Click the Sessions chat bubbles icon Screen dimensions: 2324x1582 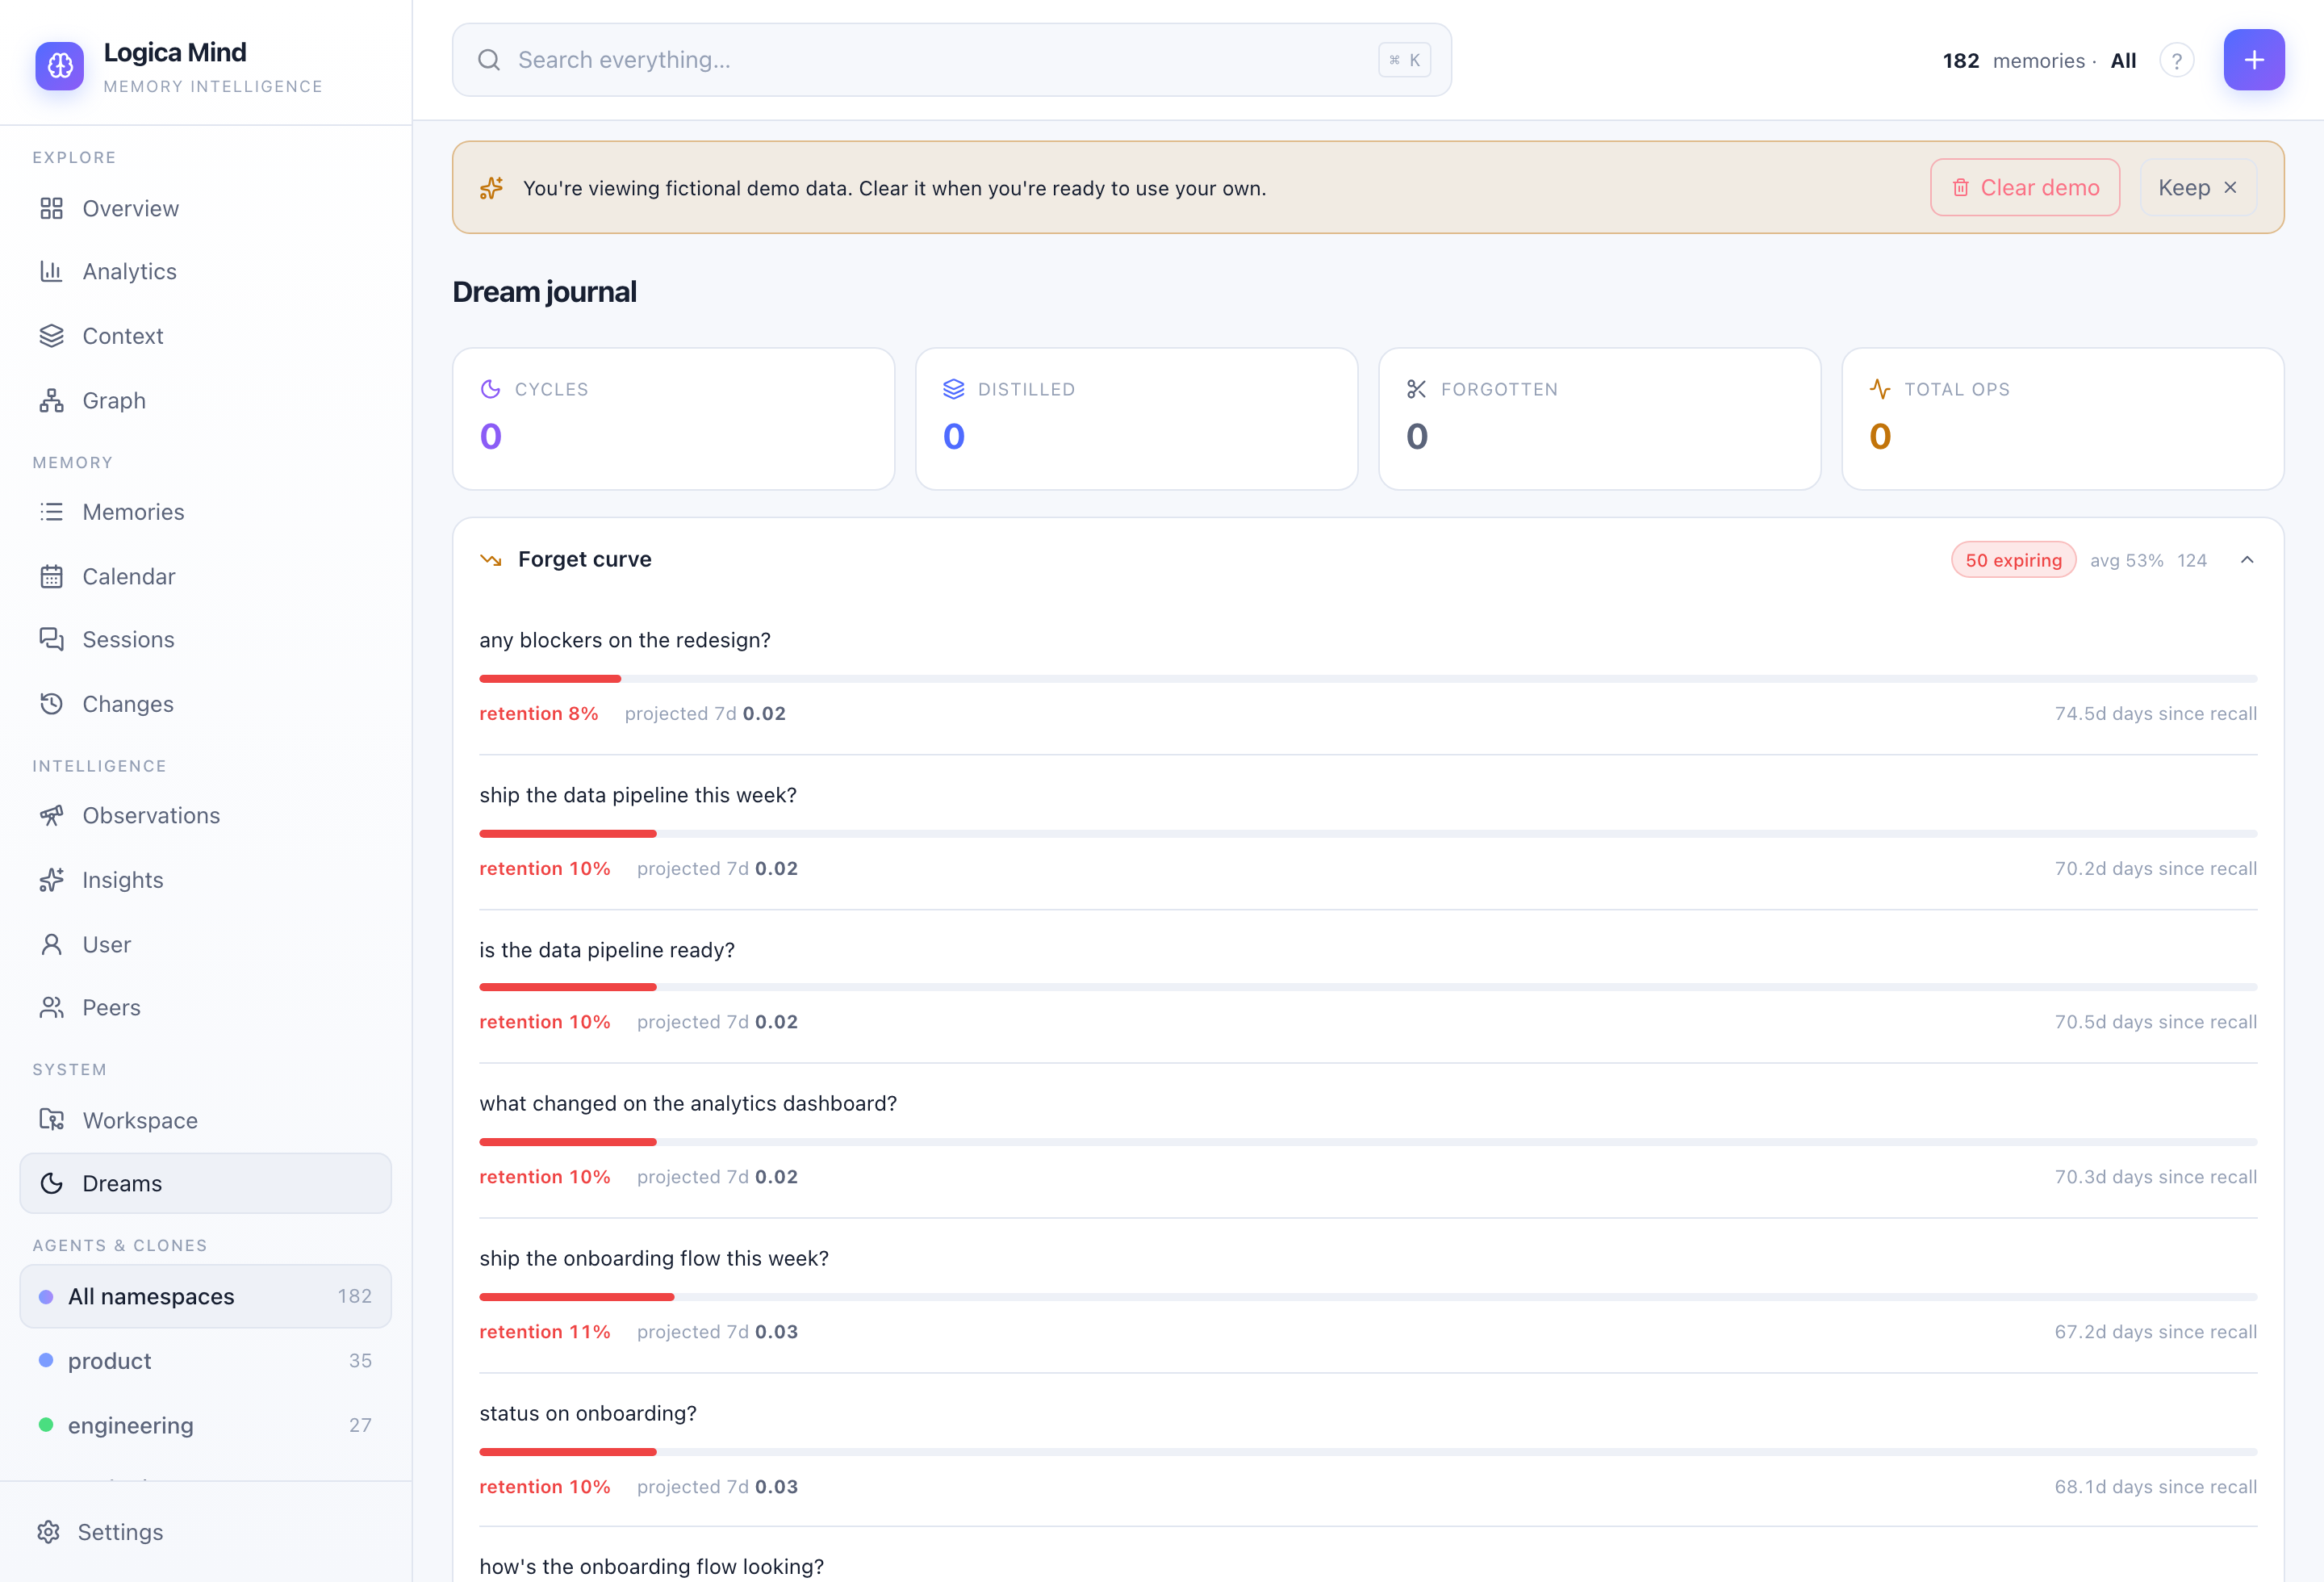[51, 639]
